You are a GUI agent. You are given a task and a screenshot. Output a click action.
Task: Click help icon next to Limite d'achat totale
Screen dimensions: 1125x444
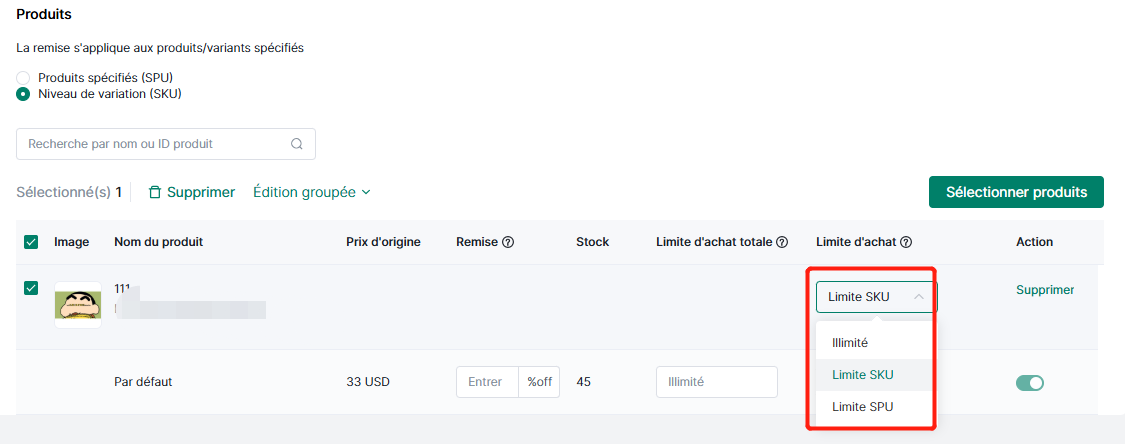[782, 242]
